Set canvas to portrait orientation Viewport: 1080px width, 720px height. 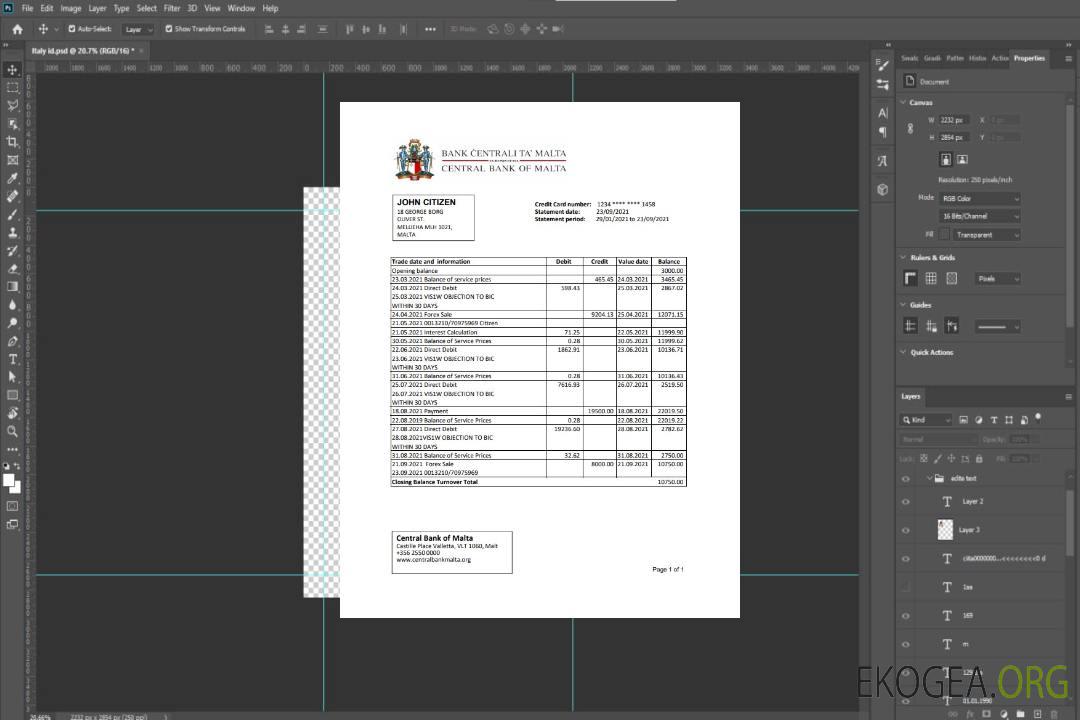coord(946,160)
